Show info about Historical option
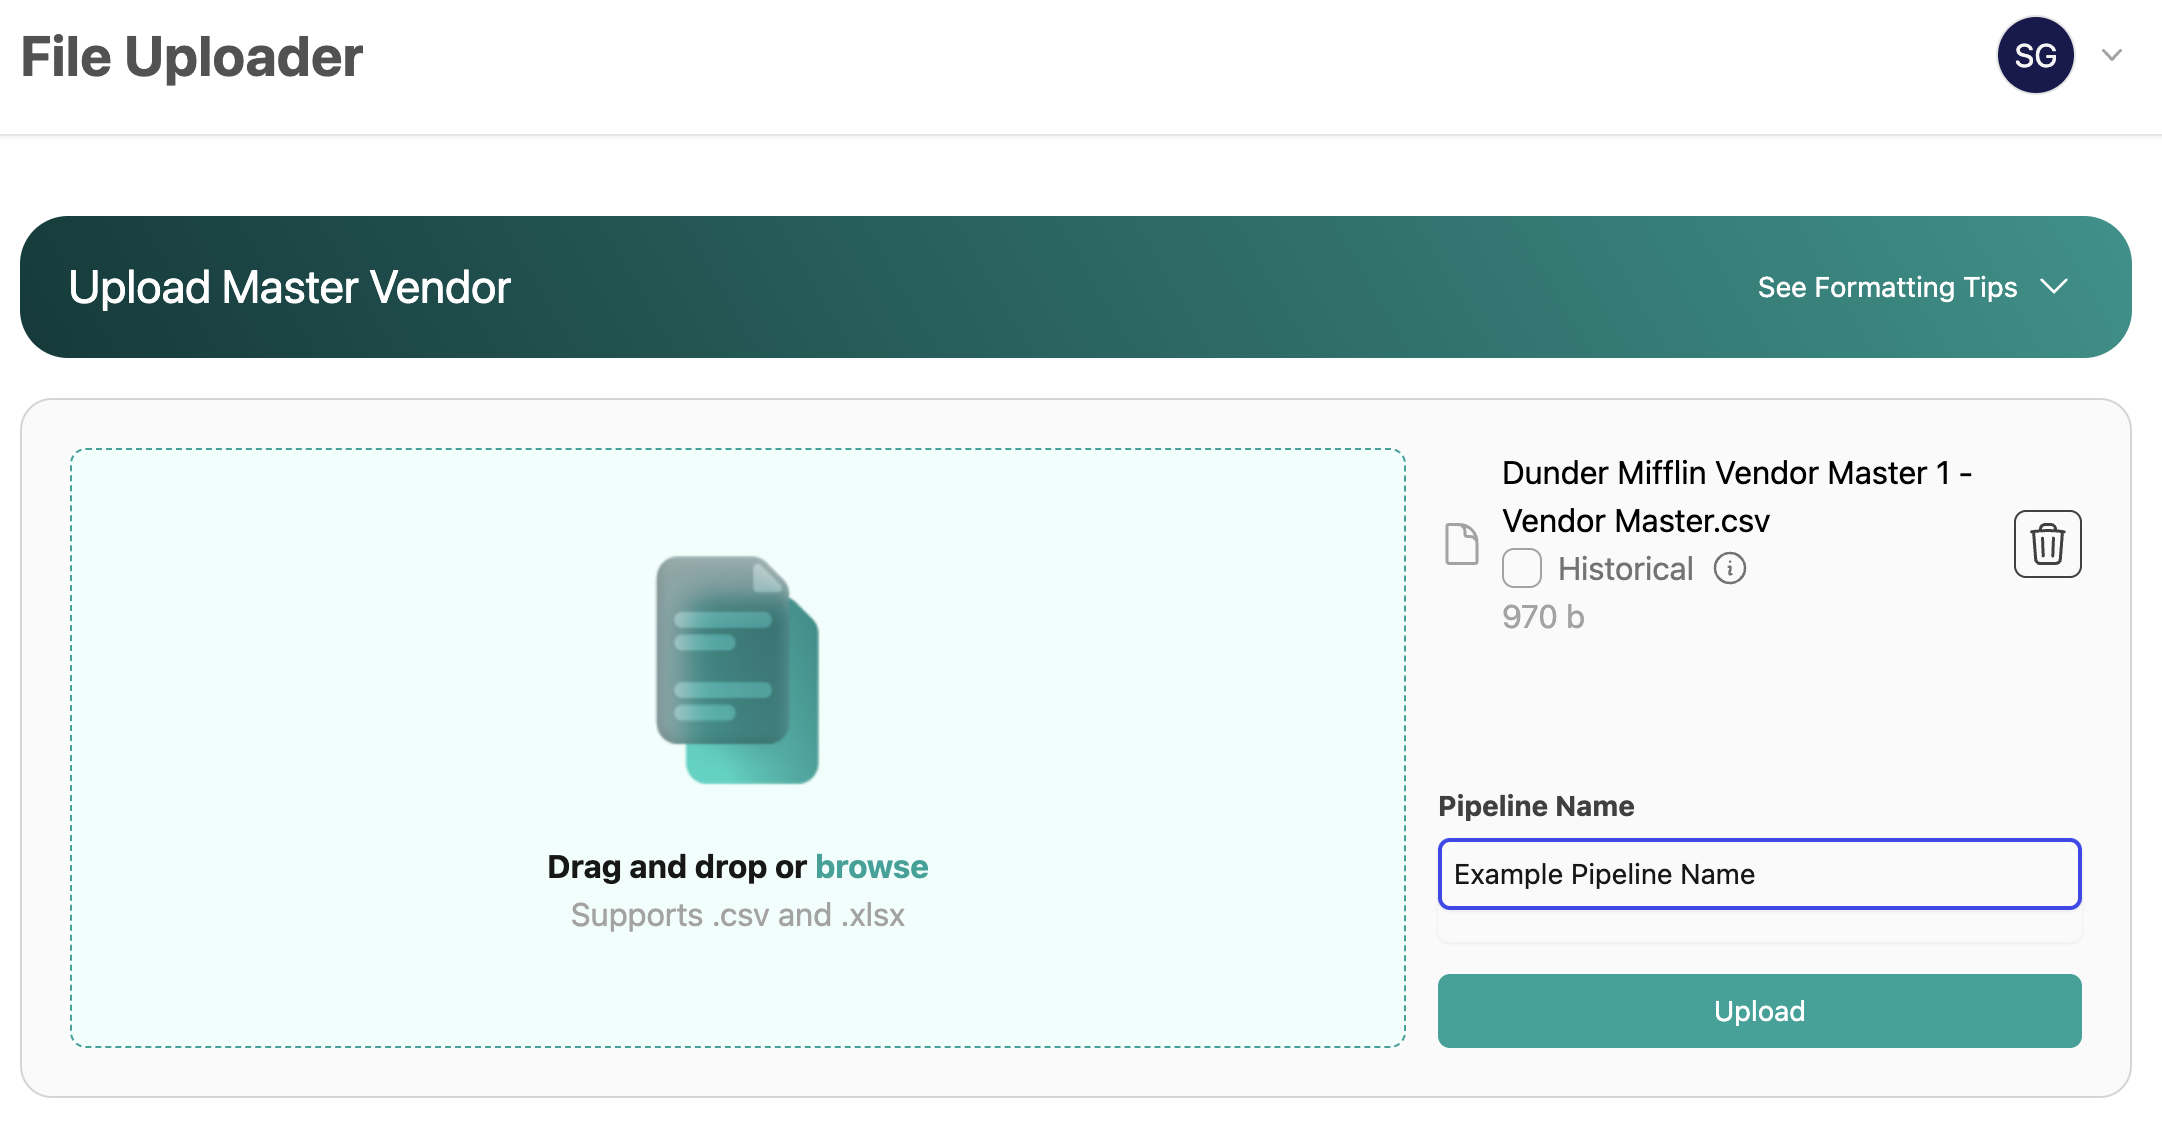2162x1136 pixels. [x=1729, y=568]
